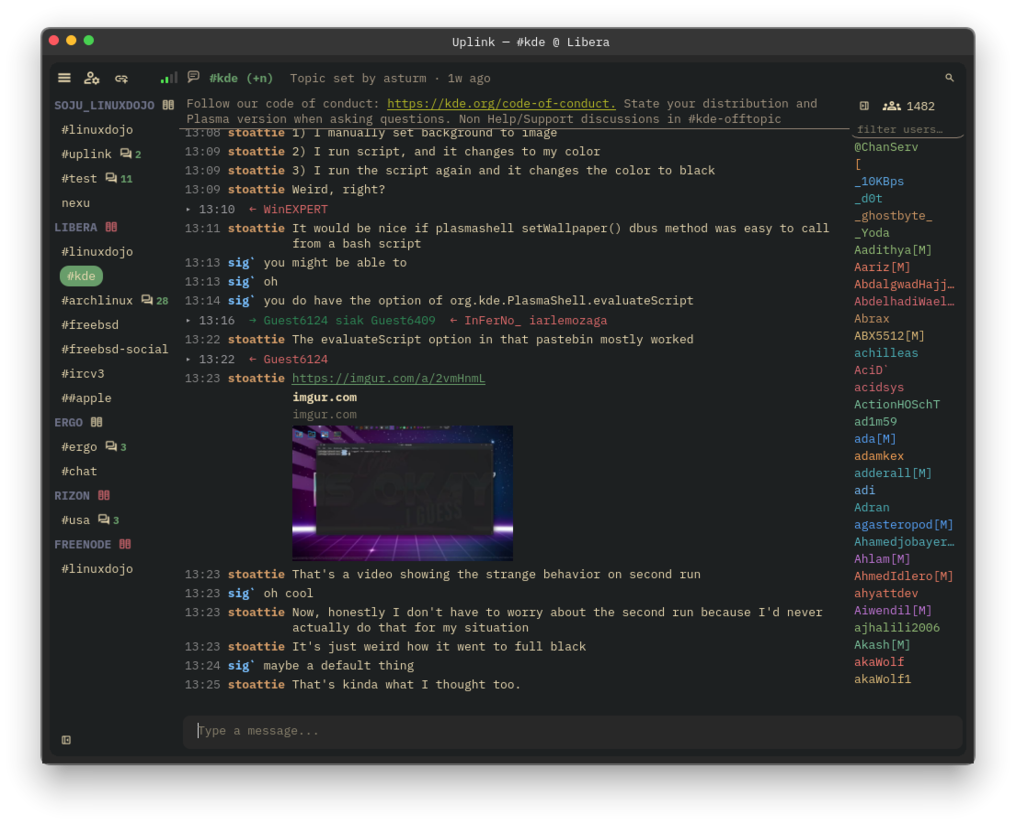Open #linuxdojo channel under SOJU_LINUXDOJO
The width and height of the screenshot is (1016, 824).
tap(97, 130)
